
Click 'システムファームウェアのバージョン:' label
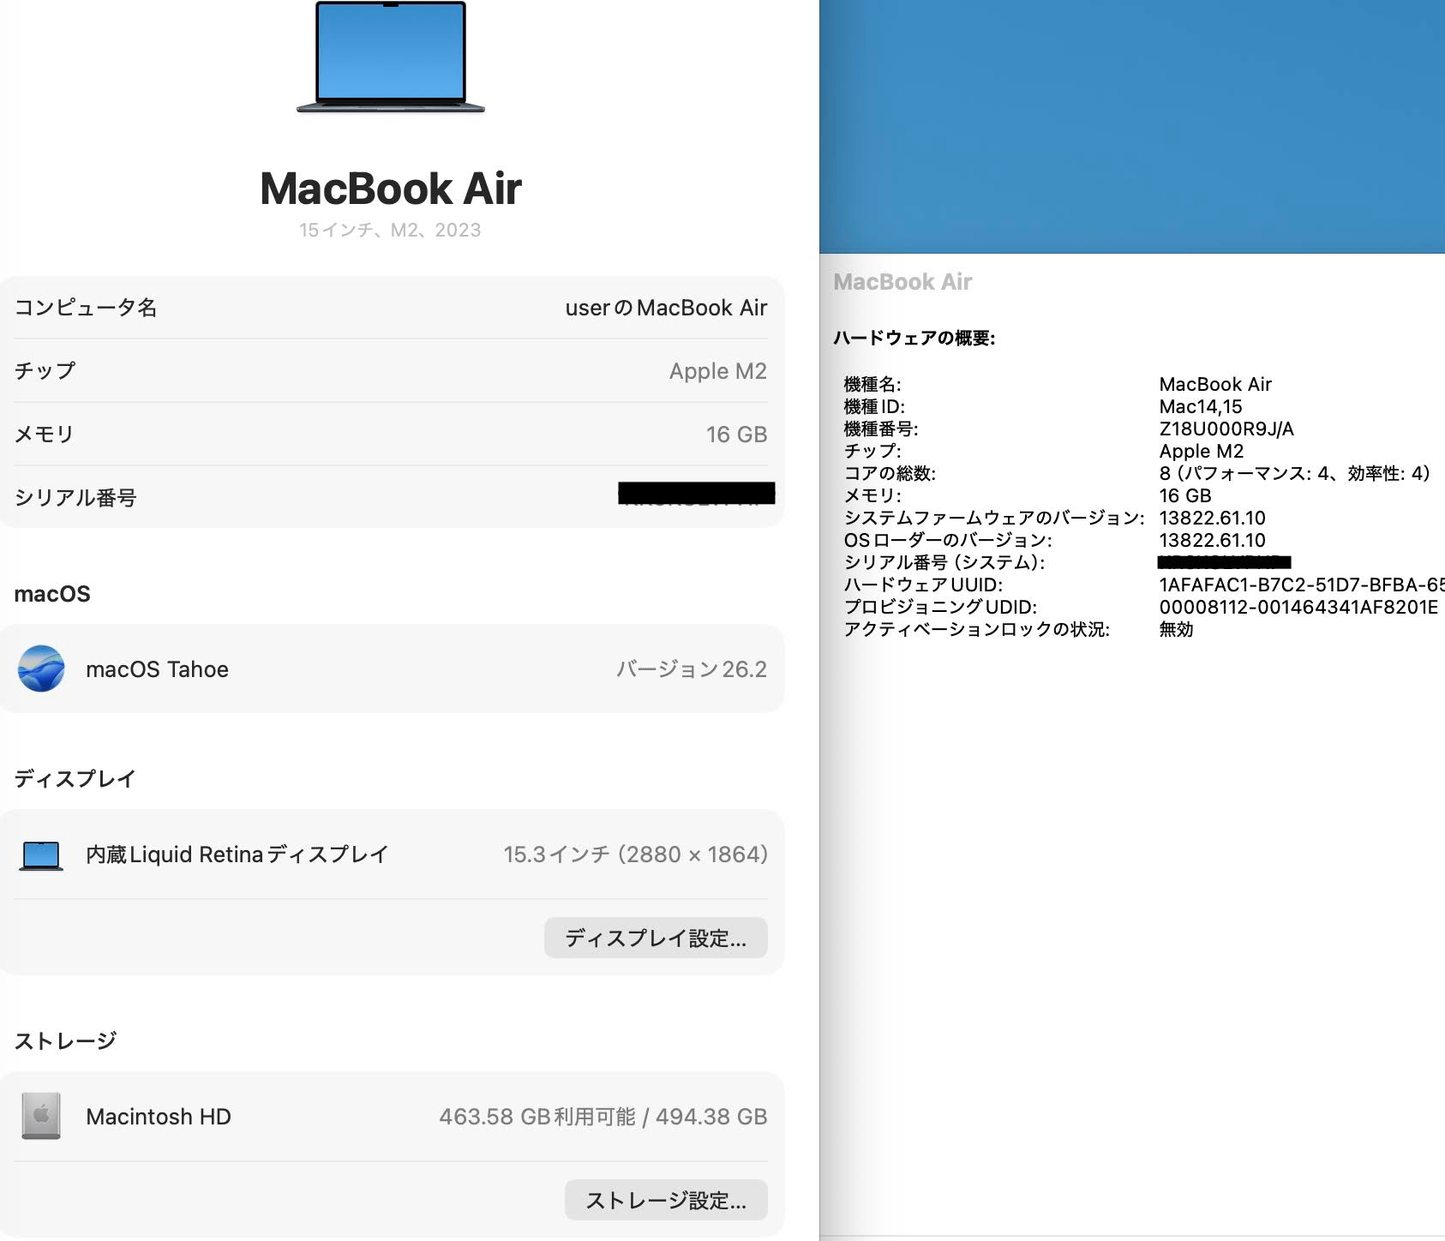pos(994,518)
